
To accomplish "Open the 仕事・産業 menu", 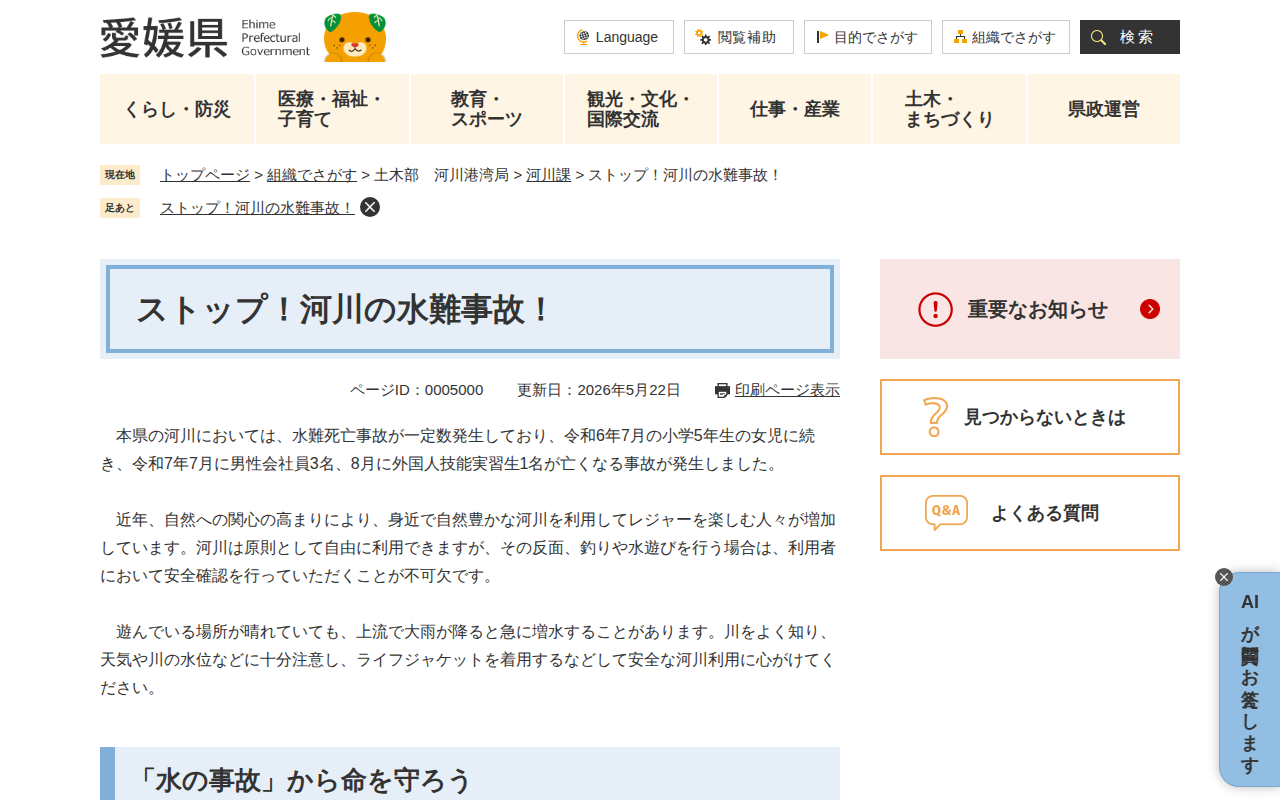I will click(x=795, y=109).
